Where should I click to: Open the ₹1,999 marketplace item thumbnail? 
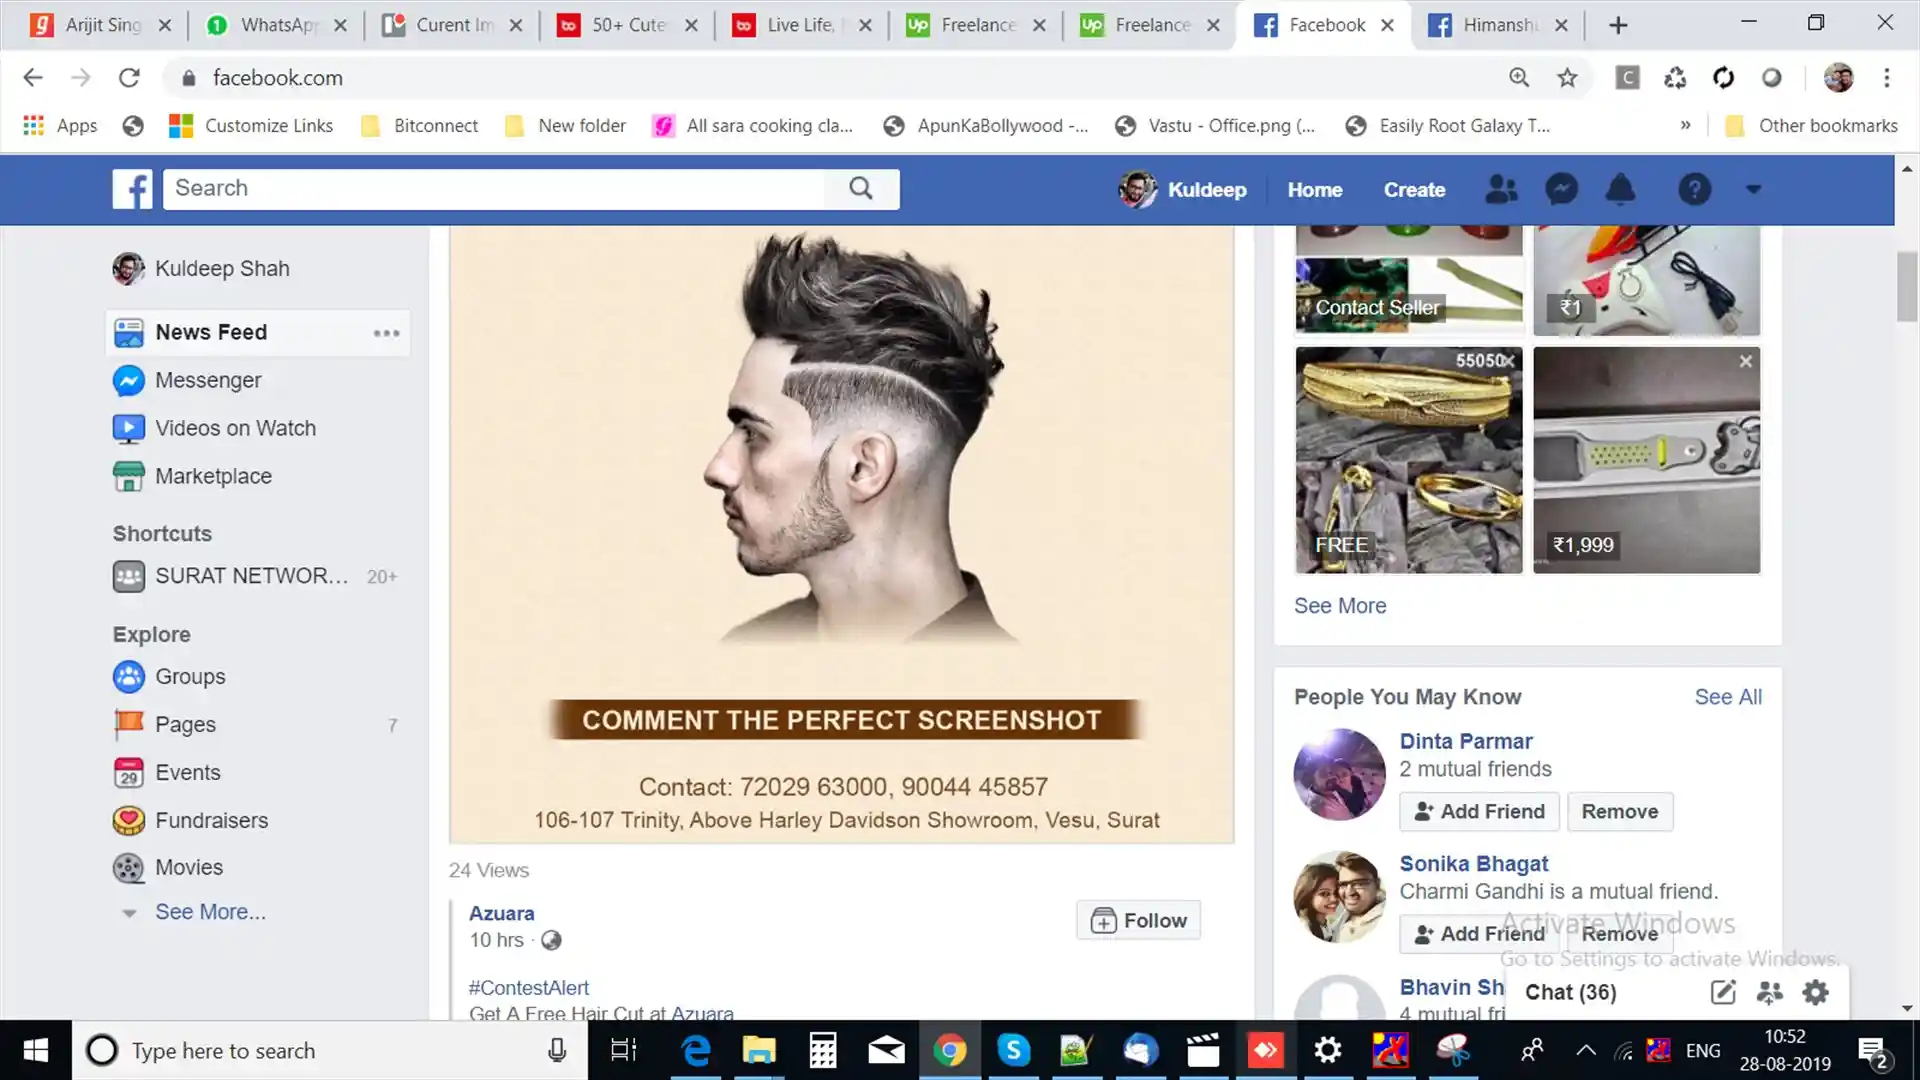[1646, 460]
